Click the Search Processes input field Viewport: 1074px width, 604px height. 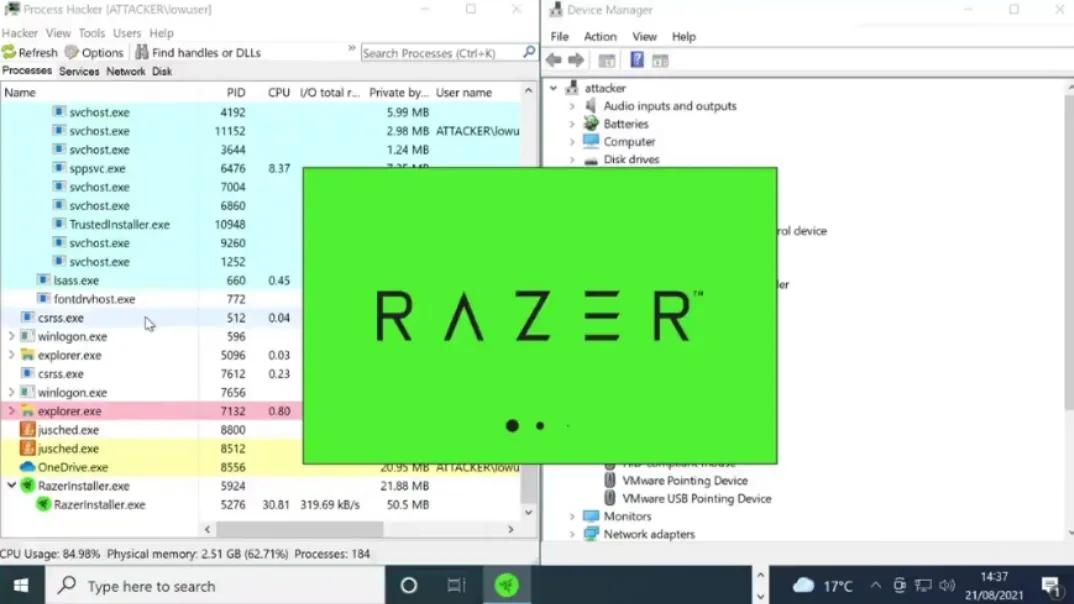[440, 52]
